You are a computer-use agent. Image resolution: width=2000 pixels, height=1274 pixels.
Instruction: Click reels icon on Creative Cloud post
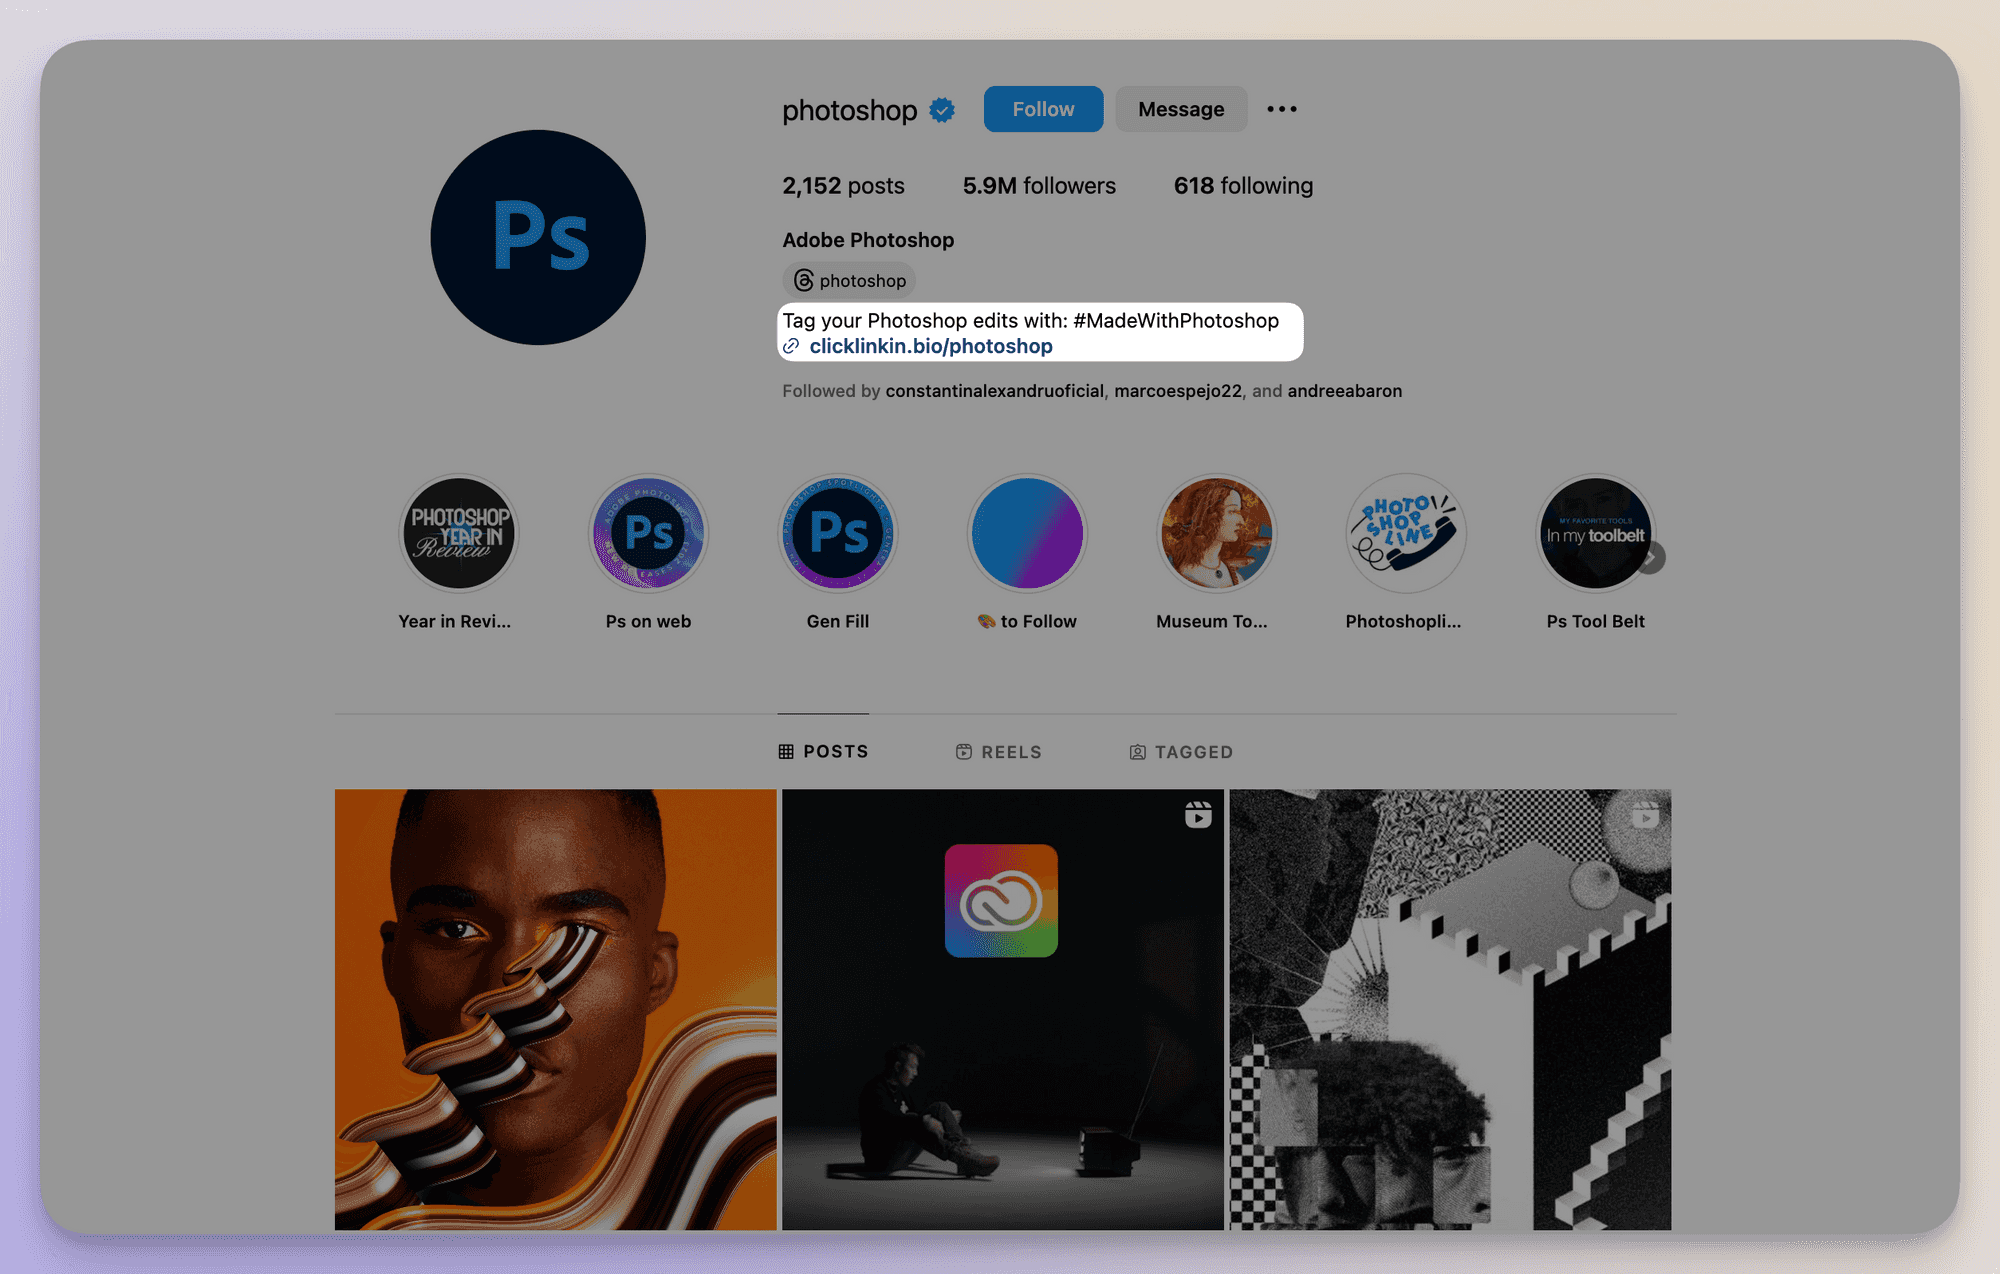click(x=1198, y=815)
